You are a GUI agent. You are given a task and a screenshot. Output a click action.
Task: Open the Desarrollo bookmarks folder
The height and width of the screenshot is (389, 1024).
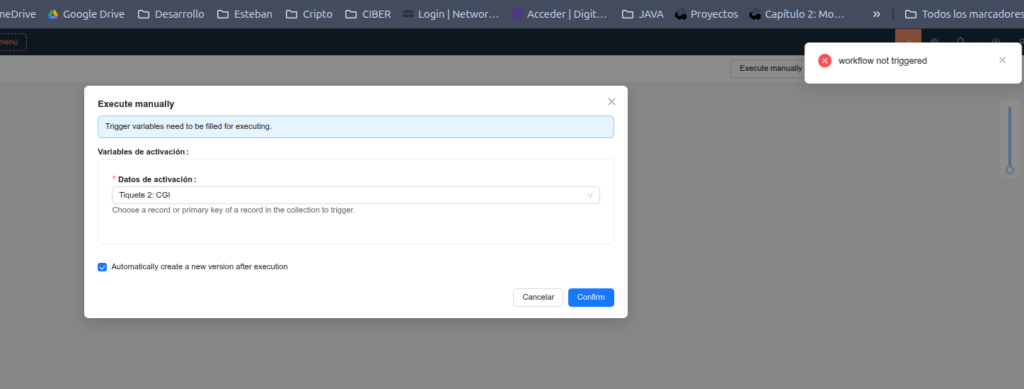(x=171, y=14)
